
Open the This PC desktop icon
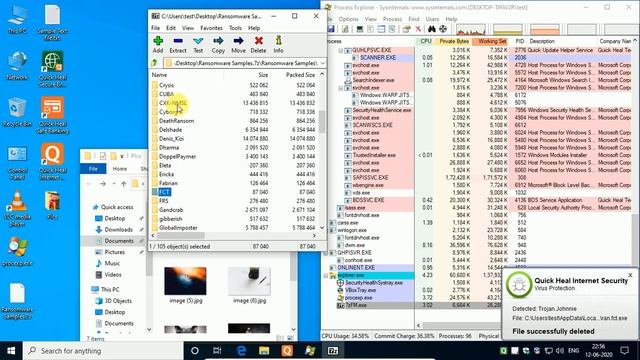click(17, 20)
